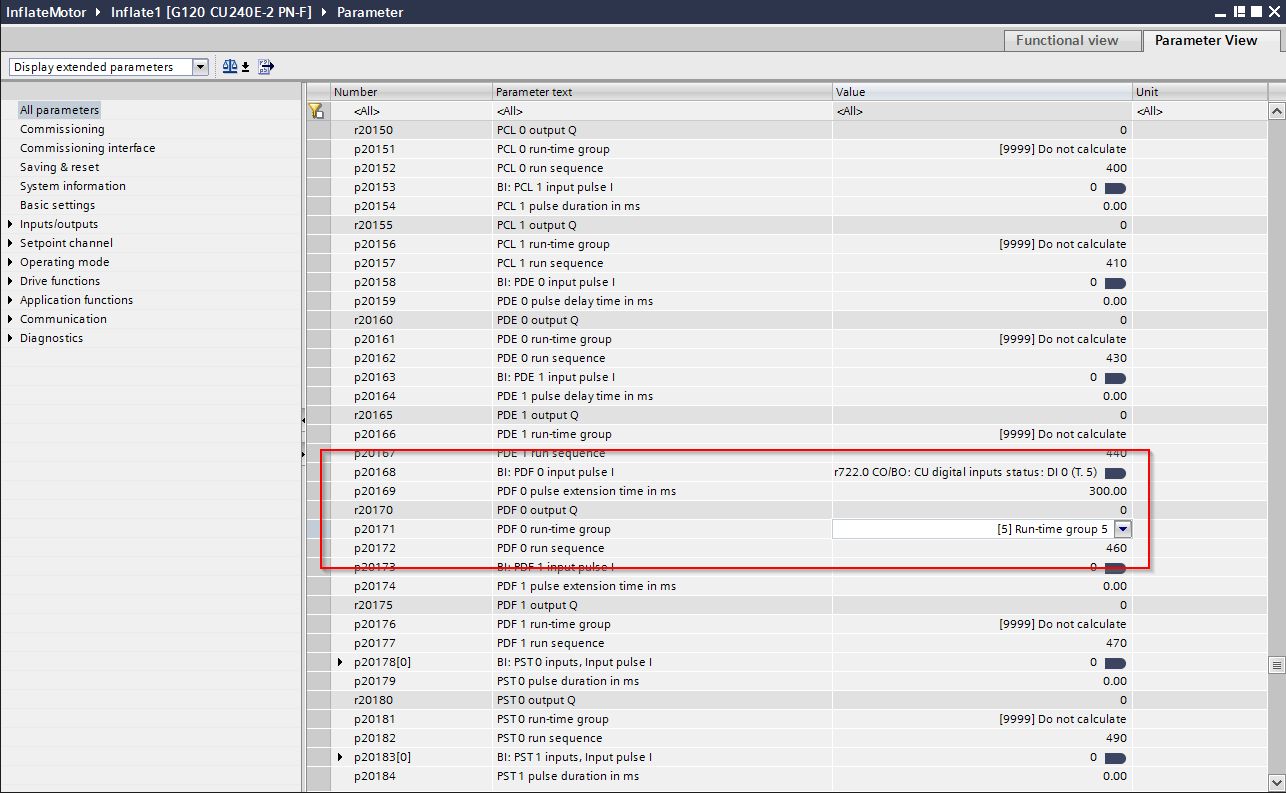Image resolution: width=1286 pixels, height=793 pixels.
Task: Click the Parameter text <All> filter cell
Action: (x=662, y=111)
